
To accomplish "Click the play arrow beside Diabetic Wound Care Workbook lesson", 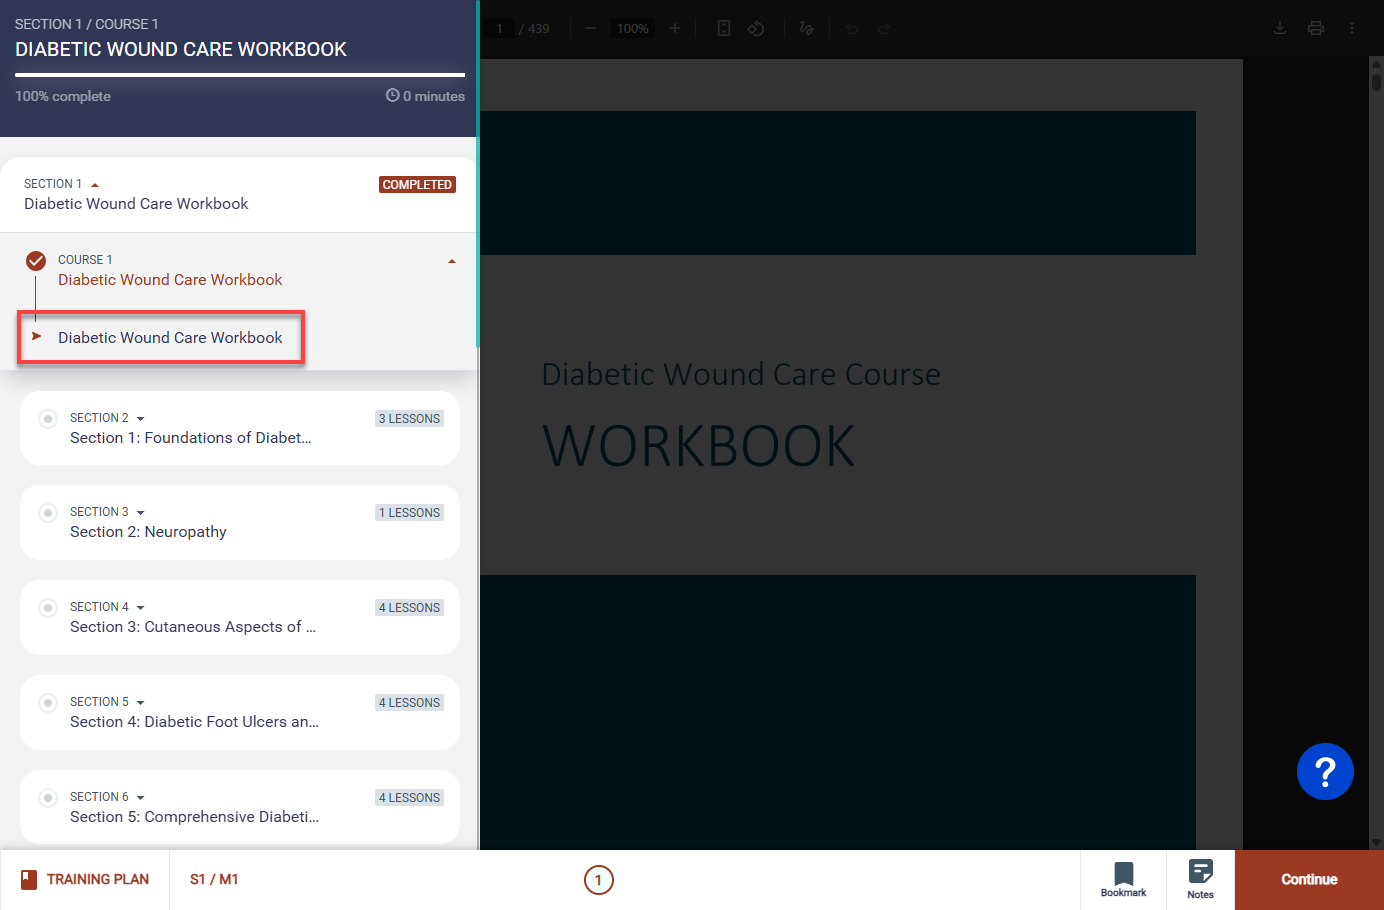I will pyautogui.click(x=37, y=336).
